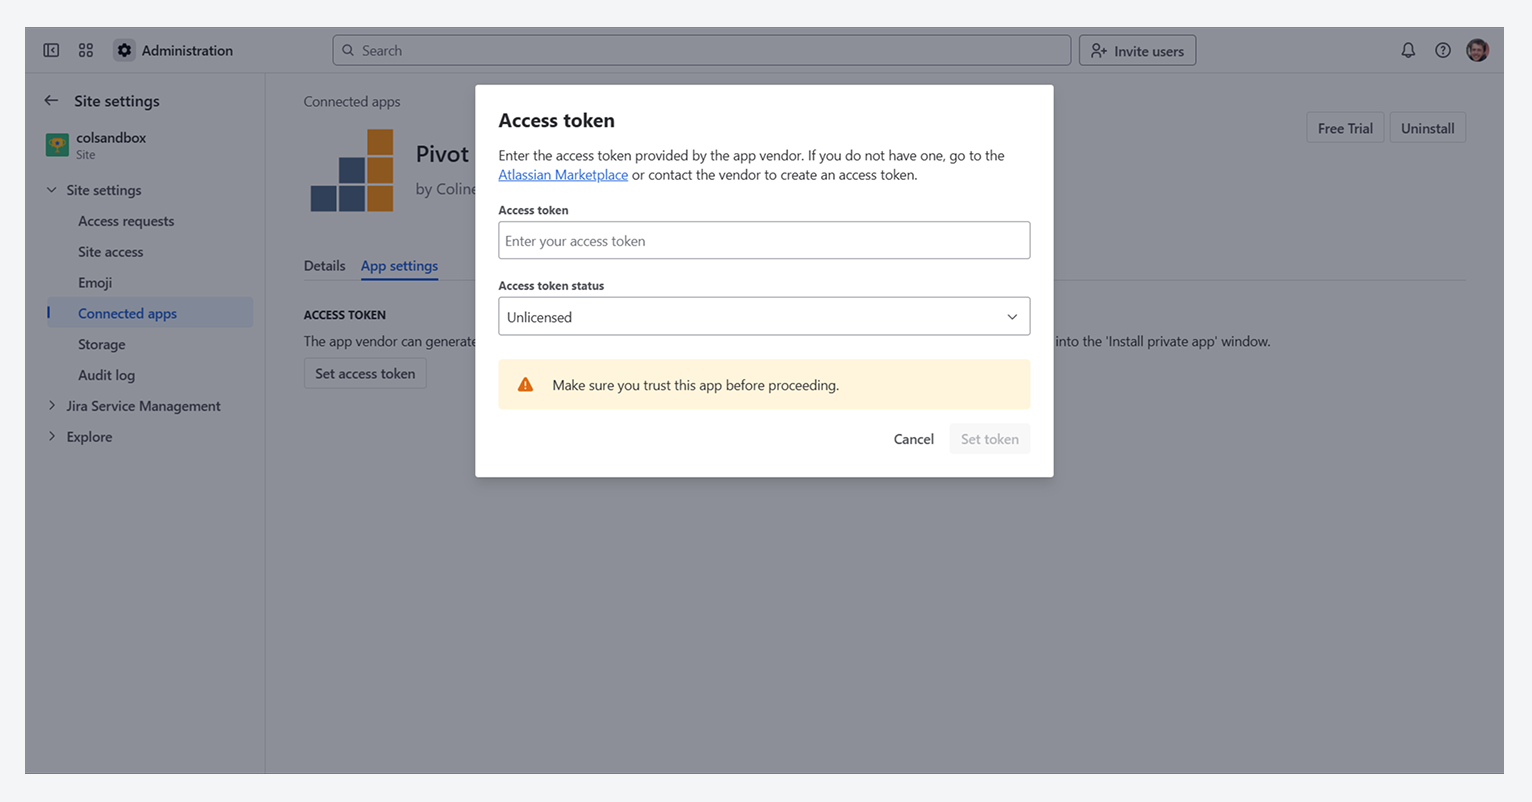Open the notifications bell
Viewport: 1532px width, 802px height.
point(1408,50)
